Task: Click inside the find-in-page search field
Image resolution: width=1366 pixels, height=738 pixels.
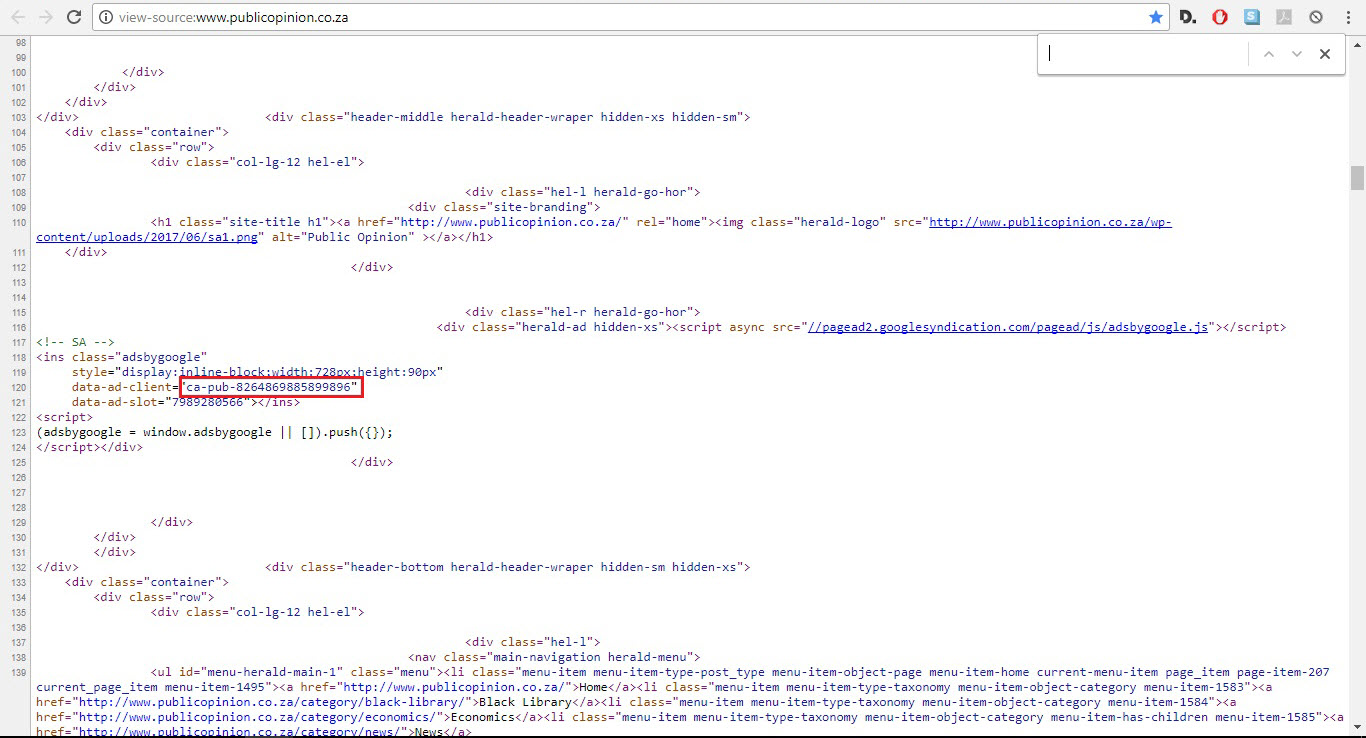Action: 1145,54
